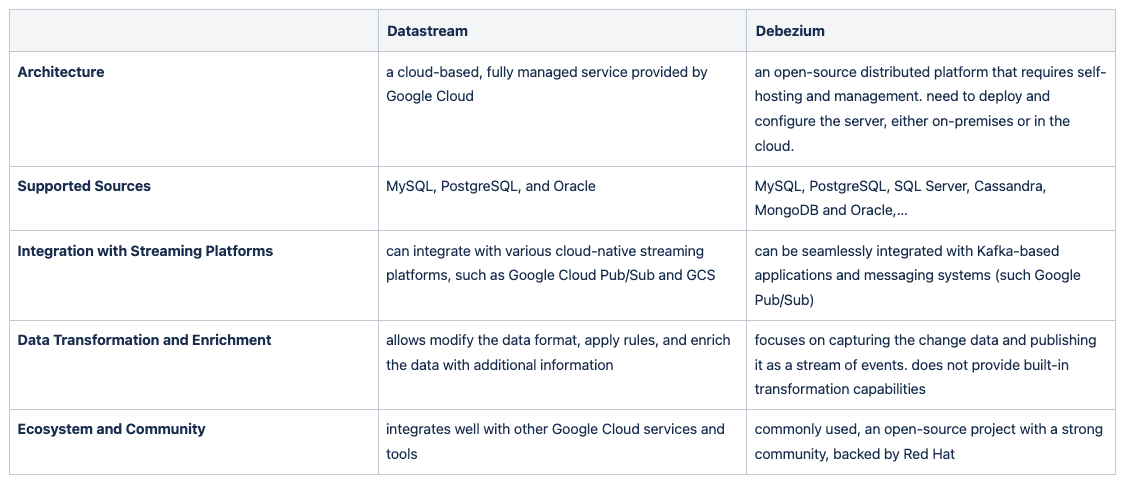This screenshot has height=483, width=1124.
Task: Click cell about modifying the data format
Action: point(562,365)
